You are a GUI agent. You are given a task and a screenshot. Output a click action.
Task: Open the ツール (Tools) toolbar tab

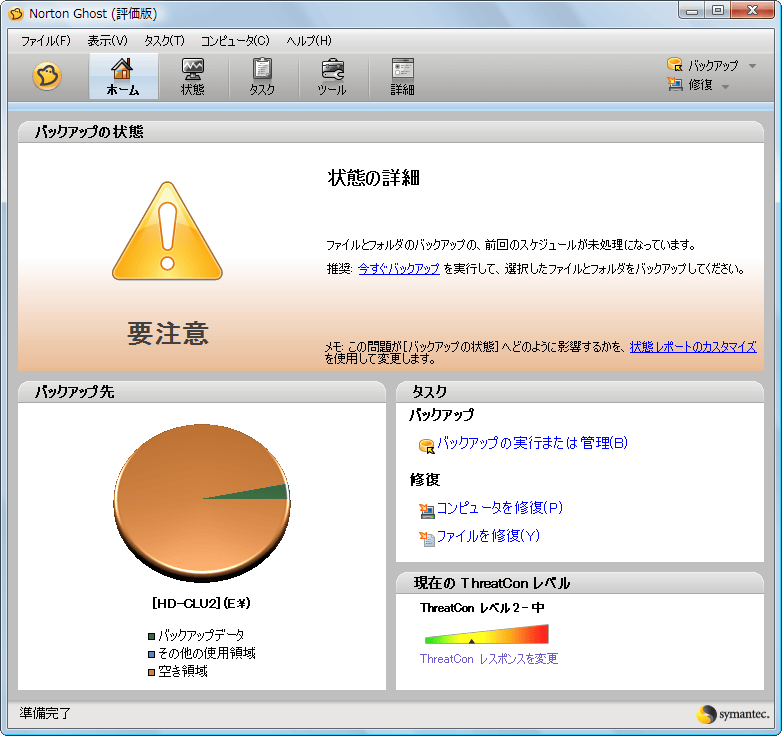point(332,76)
